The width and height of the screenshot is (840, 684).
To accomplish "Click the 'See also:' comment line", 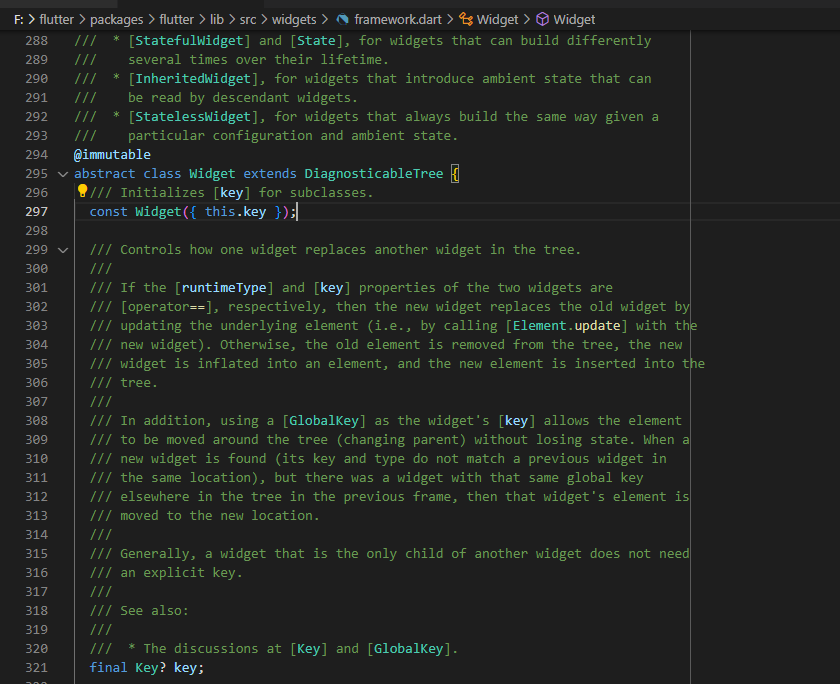I will pyautogui.click(x=139, y=611).
